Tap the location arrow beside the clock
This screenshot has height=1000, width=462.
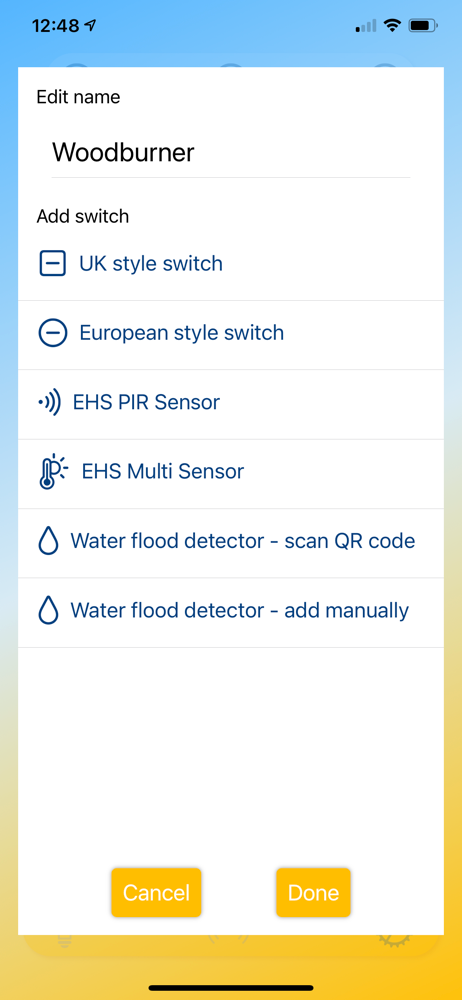pos(91,26)
